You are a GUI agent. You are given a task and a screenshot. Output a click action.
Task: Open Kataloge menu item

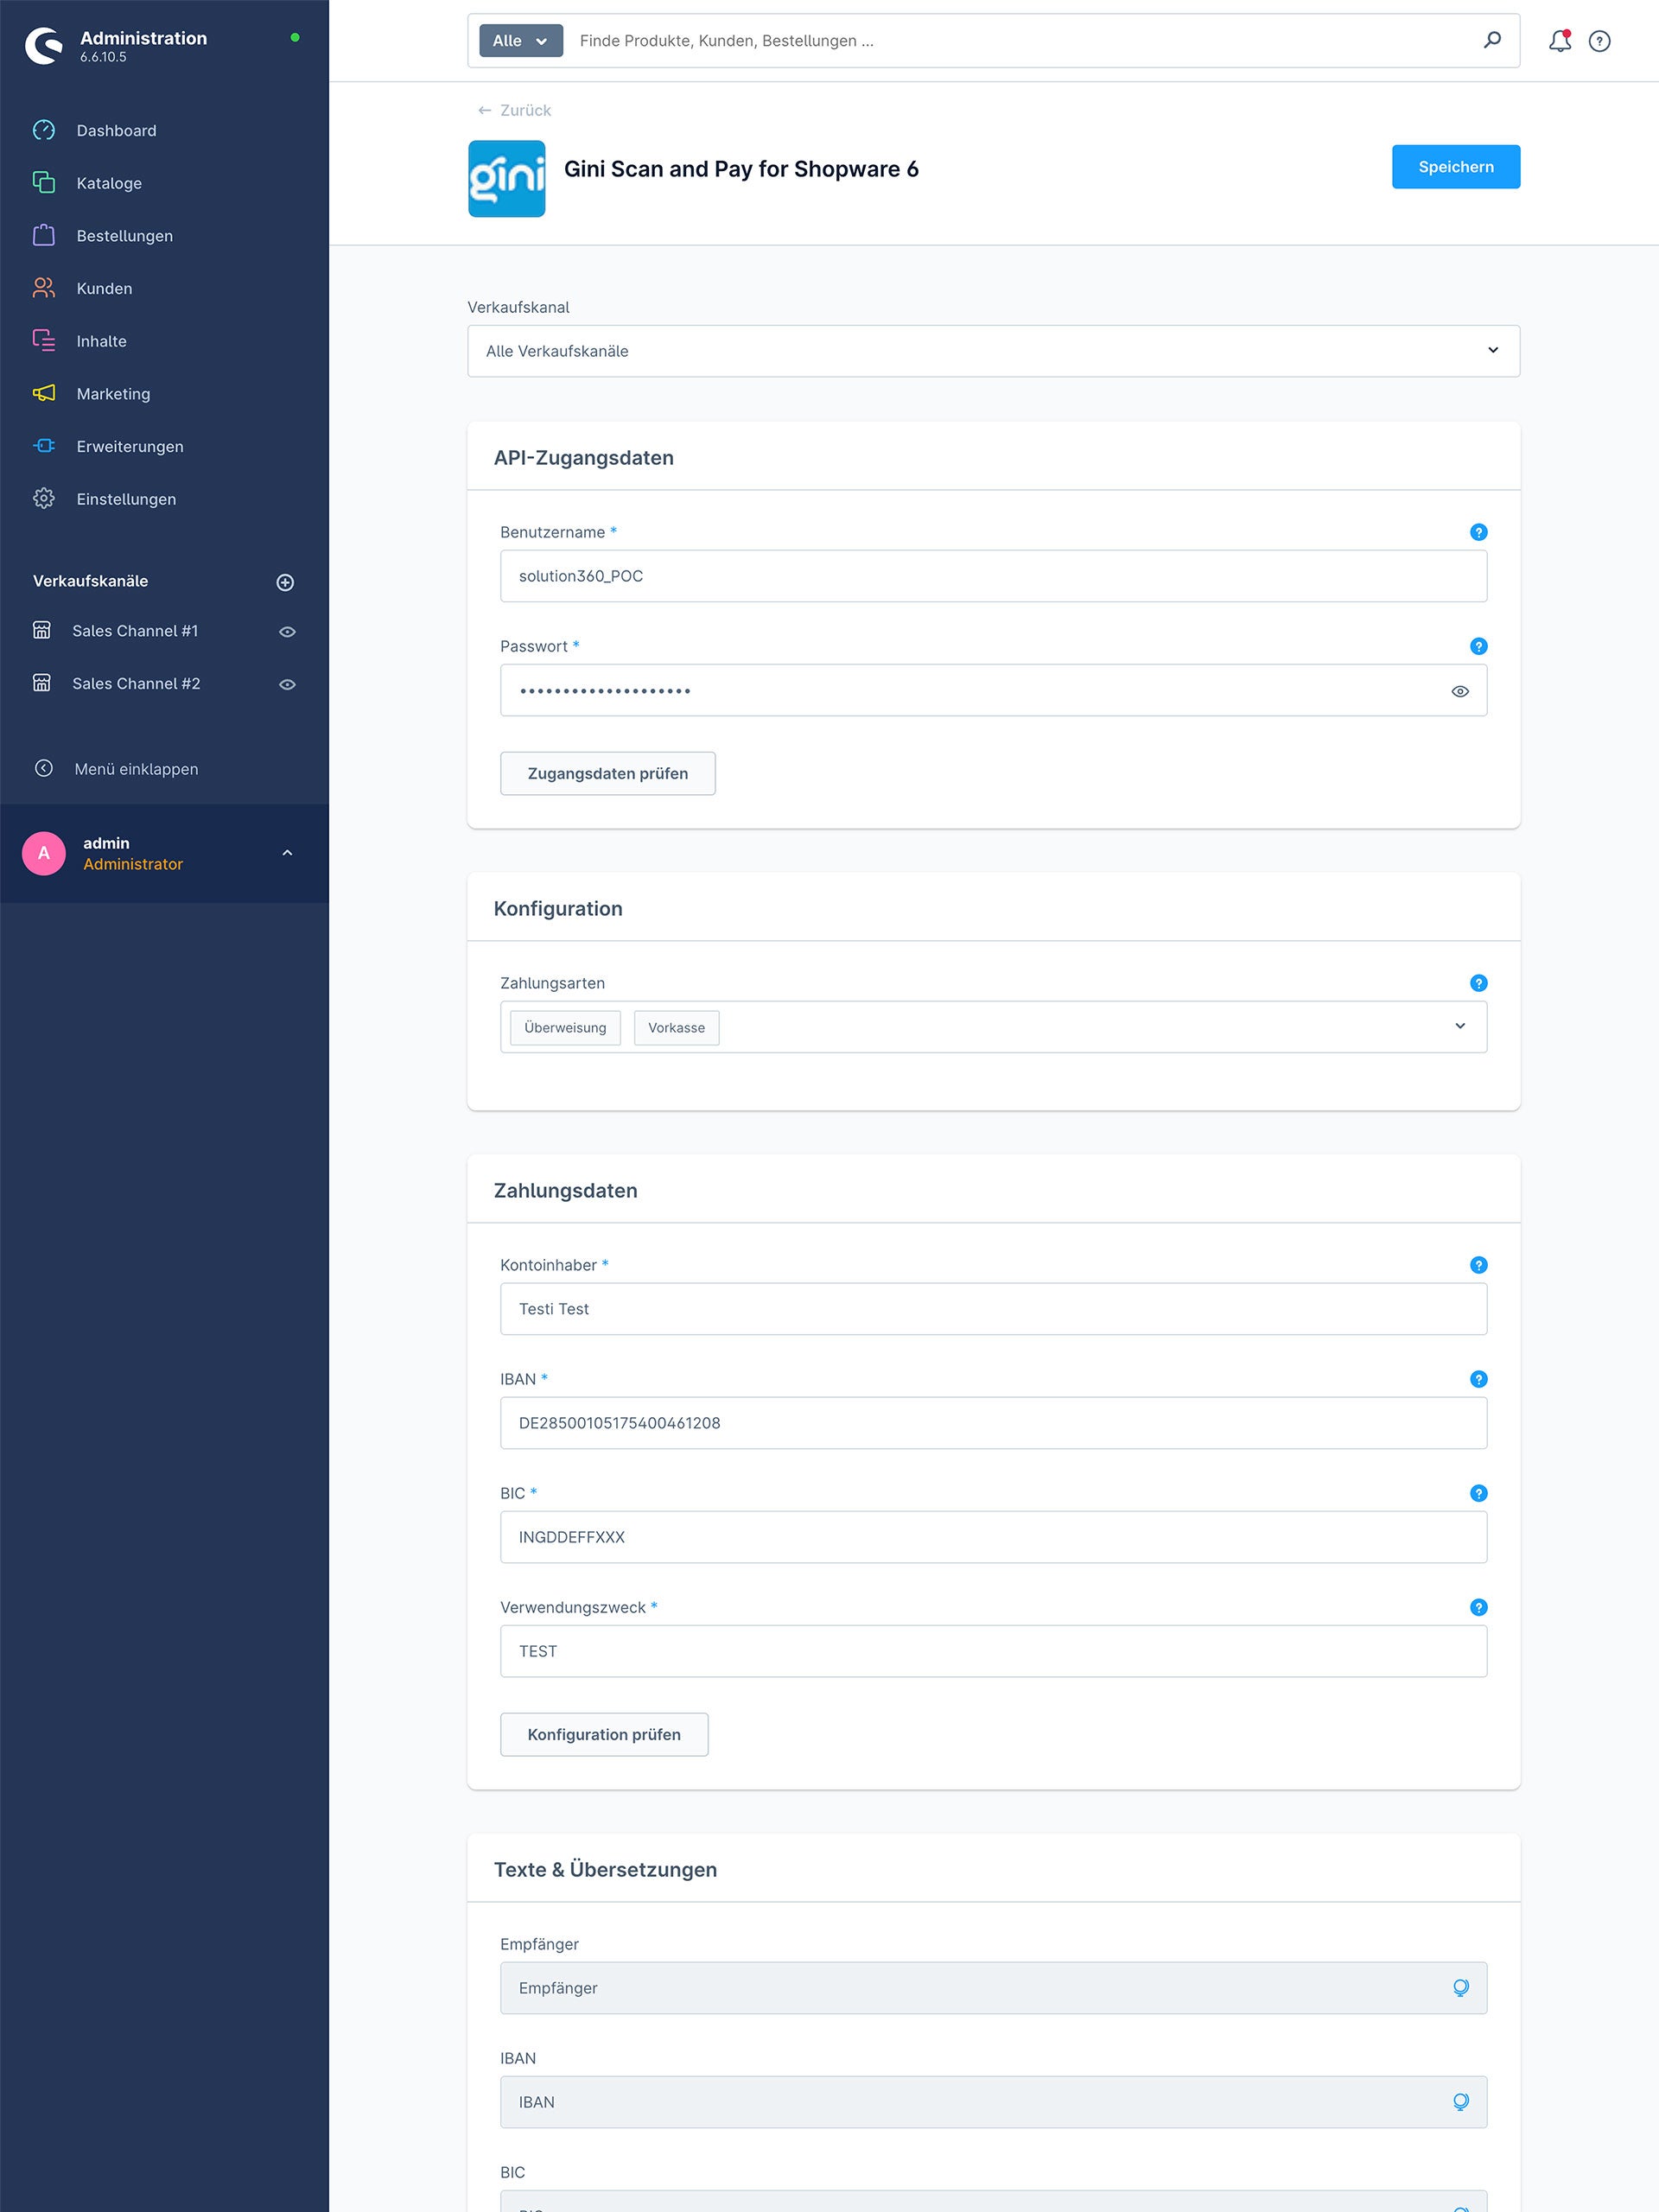109,183
